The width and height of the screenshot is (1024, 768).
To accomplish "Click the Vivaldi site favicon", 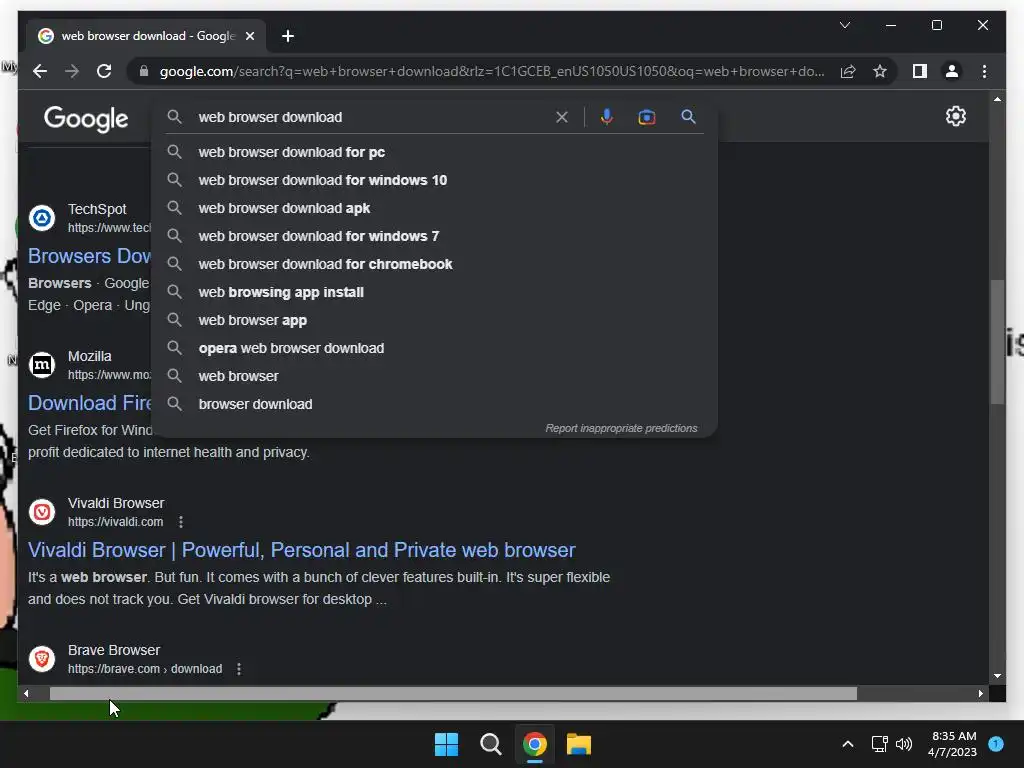I will click(x=42, y=511).
